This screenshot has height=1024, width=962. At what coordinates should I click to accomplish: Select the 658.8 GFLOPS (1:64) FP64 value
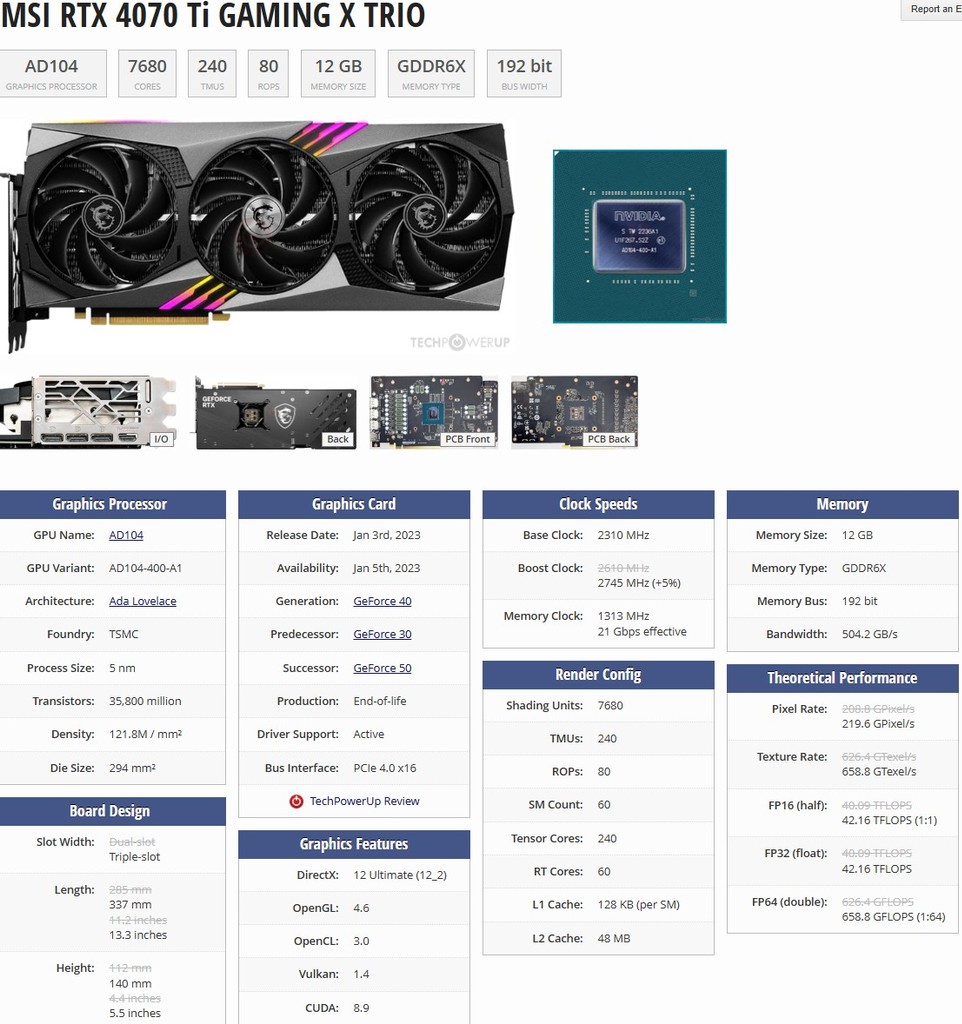click(893, 917)
